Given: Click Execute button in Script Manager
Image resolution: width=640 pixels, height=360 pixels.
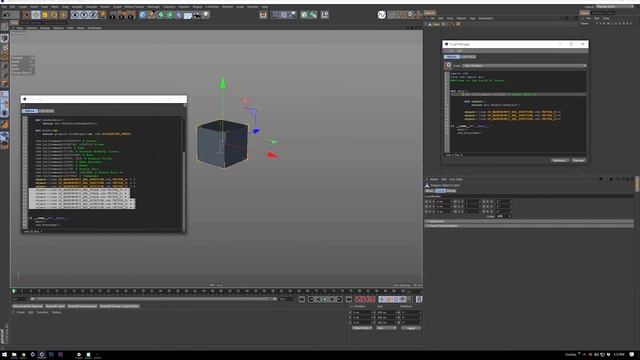Looking at the screenshot, I should point(578,160).
